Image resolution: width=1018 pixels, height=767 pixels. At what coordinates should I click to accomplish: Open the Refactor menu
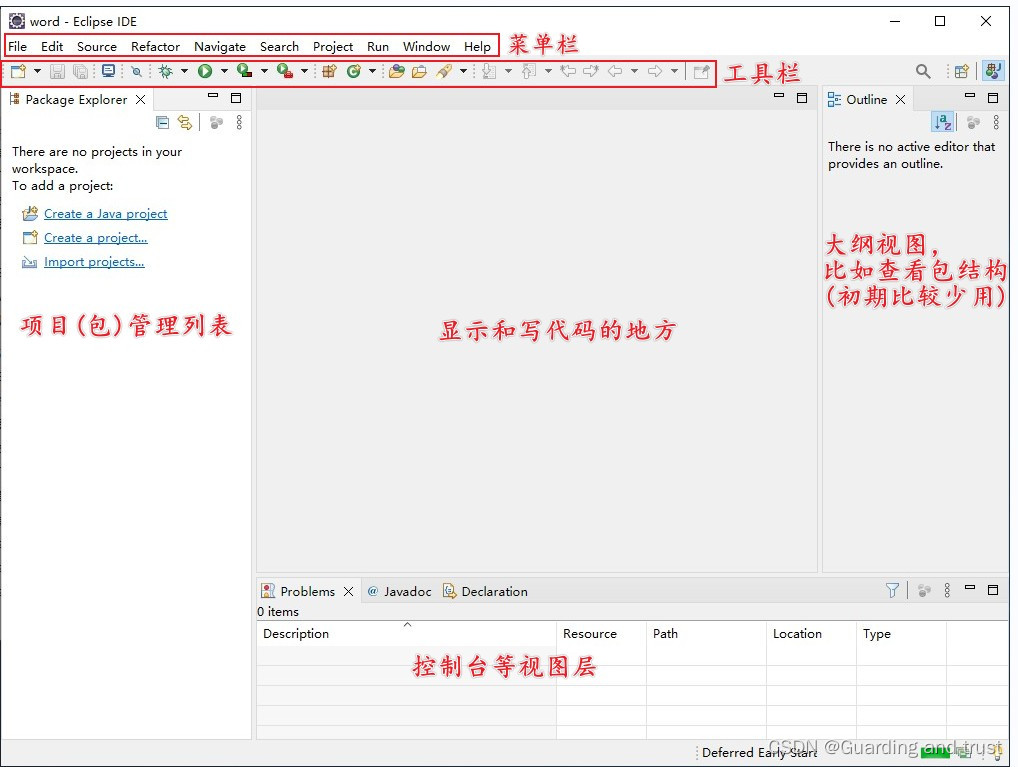155,47
